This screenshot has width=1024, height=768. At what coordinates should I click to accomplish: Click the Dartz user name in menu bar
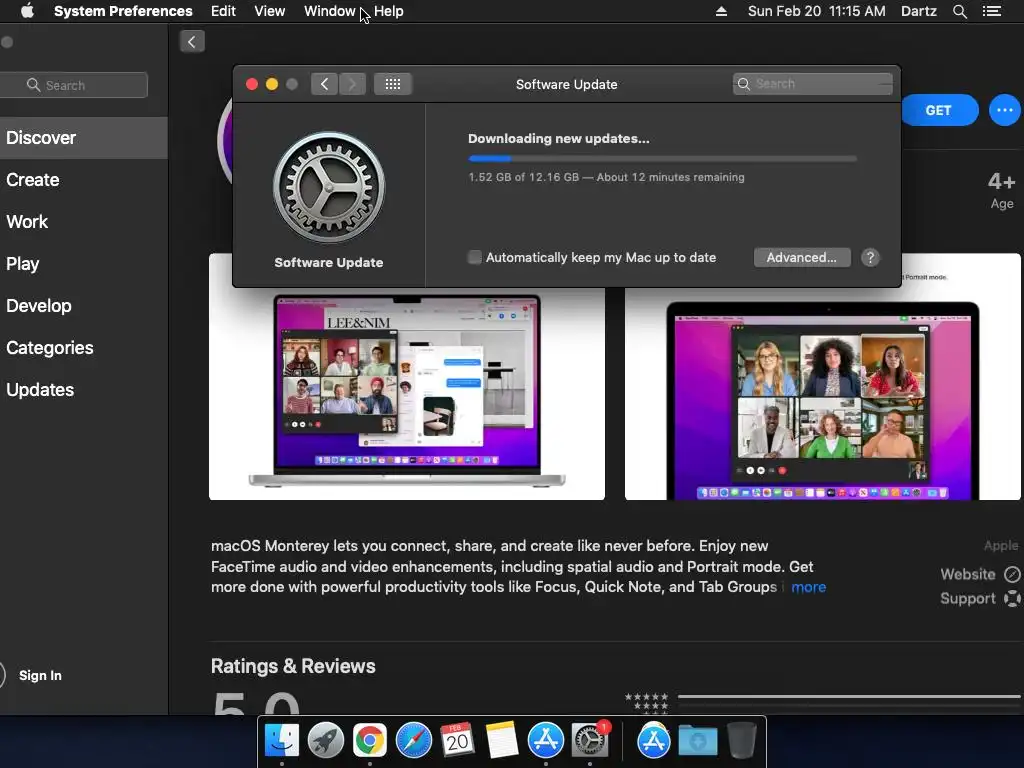coord(918,11)
